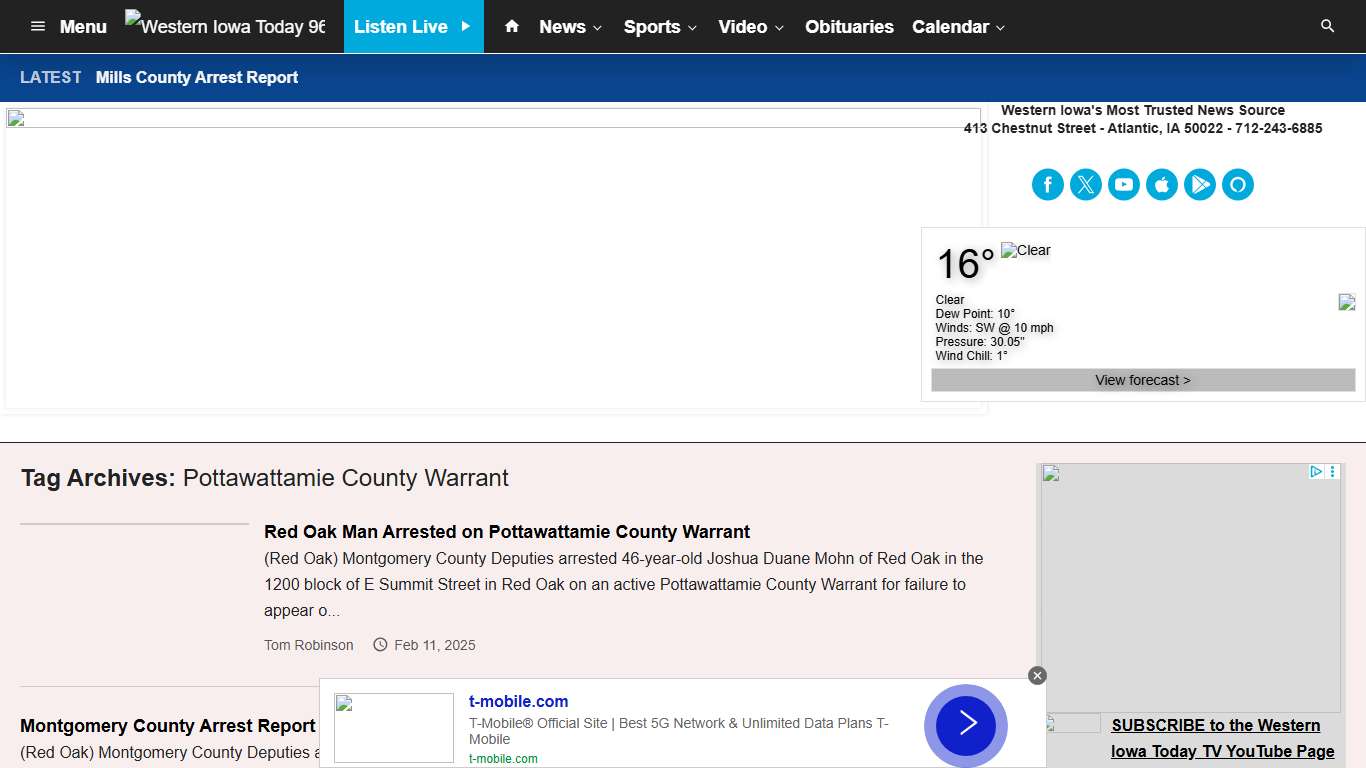
Task: Open the Google Play store icon
Action: point(1200,184)
